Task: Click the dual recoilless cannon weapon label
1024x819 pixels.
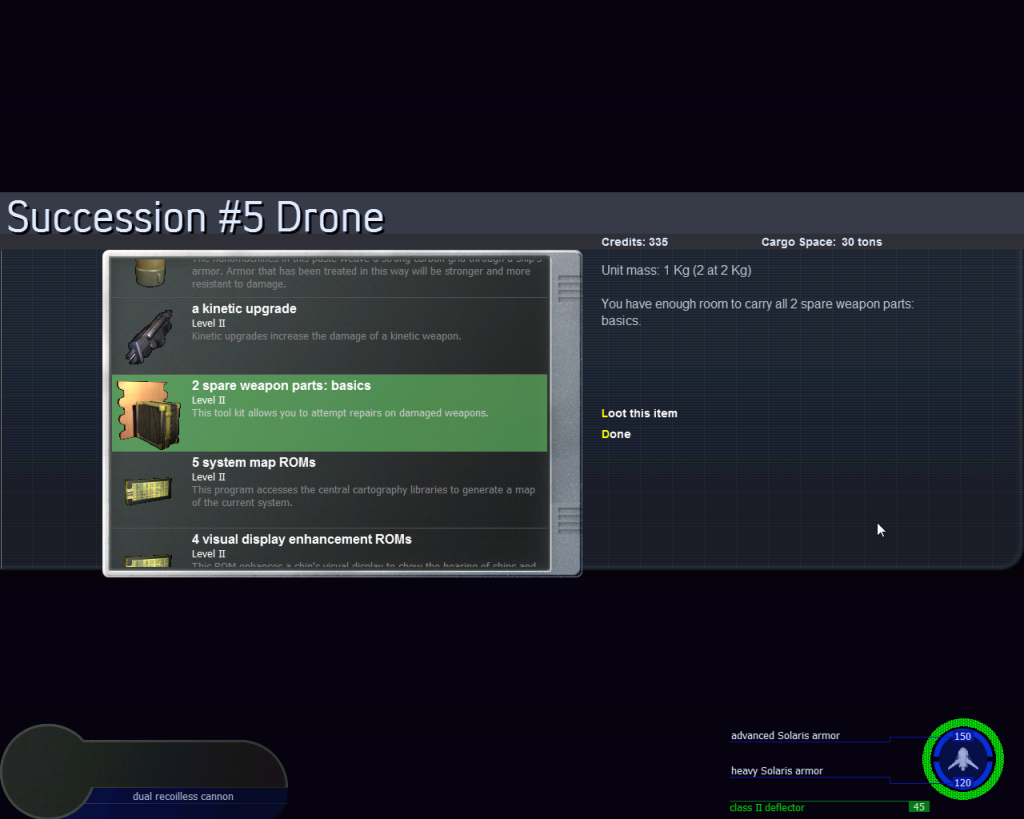Action: point(183,796)
